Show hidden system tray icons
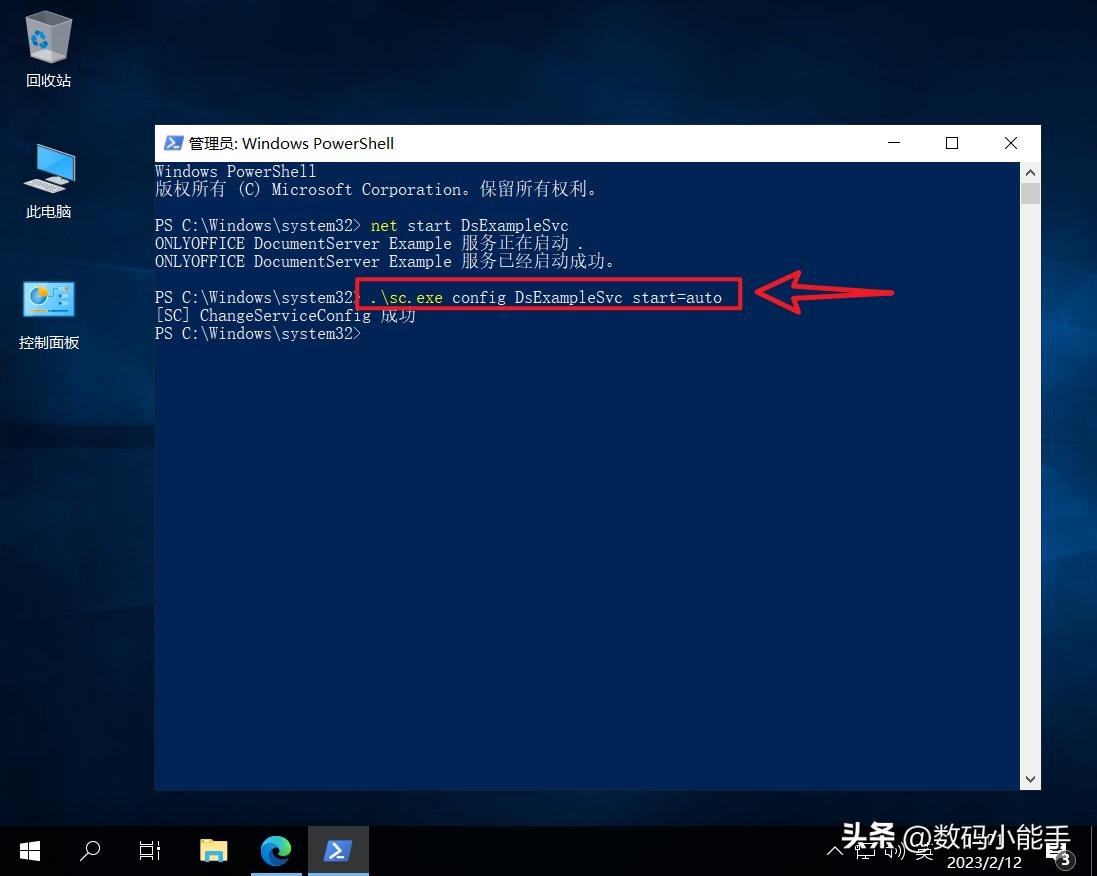The image size is (1097, 876). click(835, 852)
